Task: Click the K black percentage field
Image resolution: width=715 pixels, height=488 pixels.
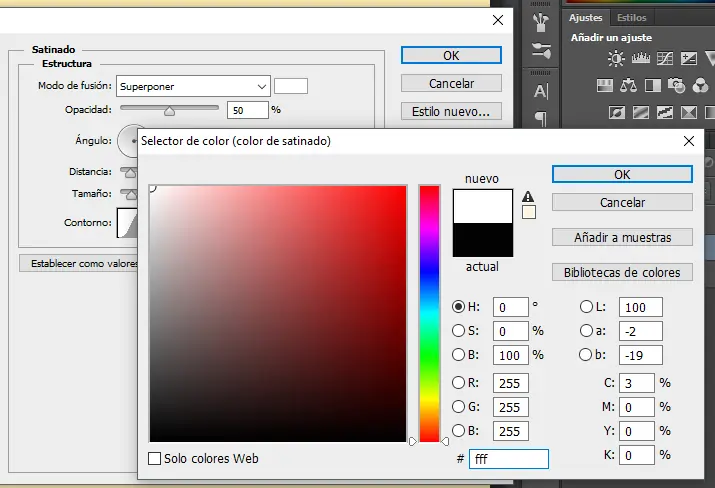Action: click(x=637, y=455)
